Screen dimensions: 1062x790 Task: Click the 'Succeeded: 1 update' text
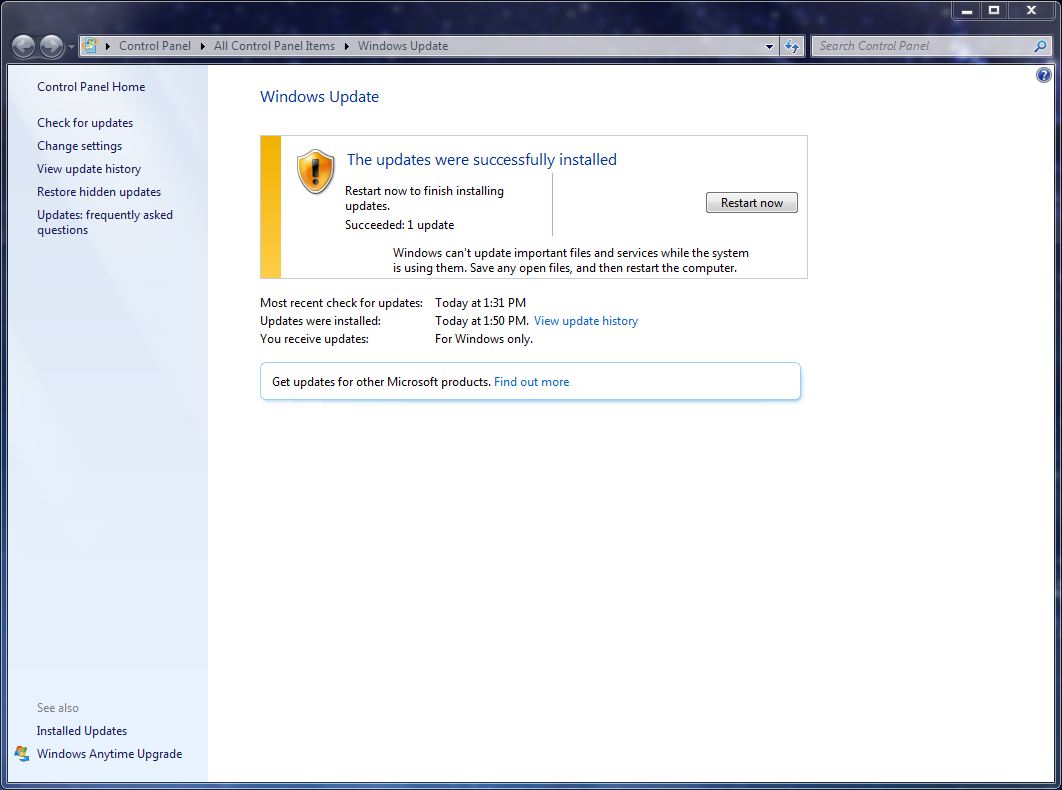[x=400, y=225]
